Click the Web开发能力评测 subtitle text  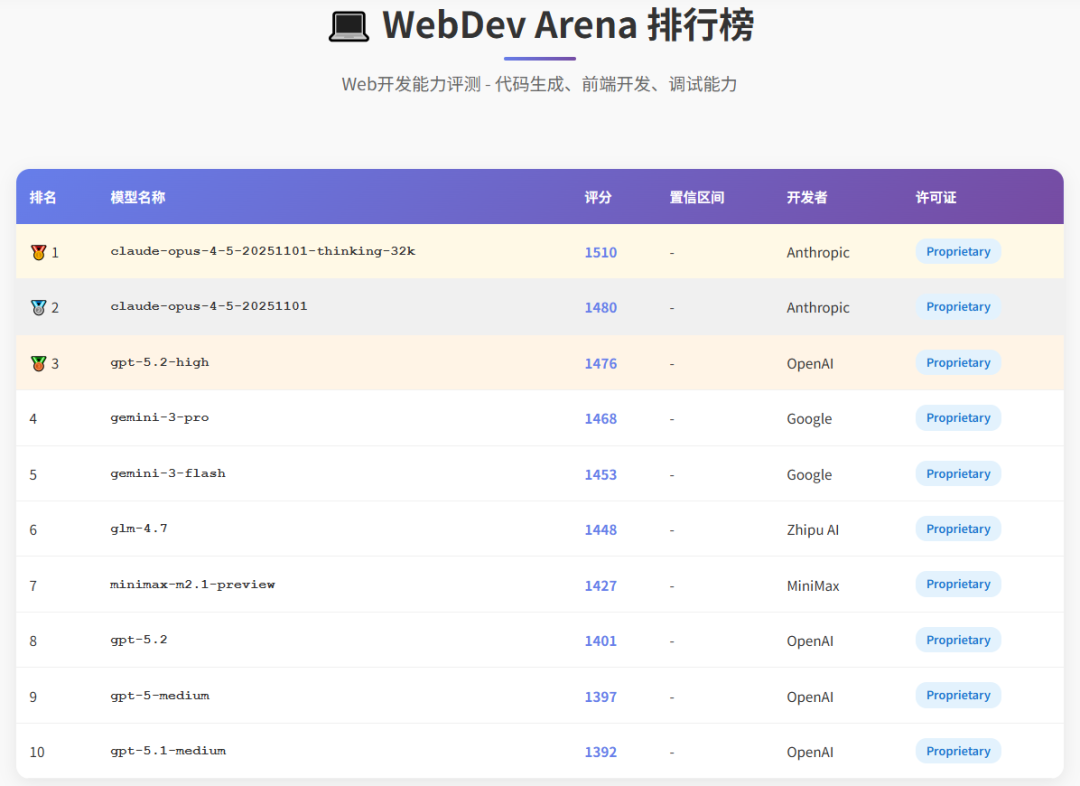pyautogui.click(x=539, y=84)
